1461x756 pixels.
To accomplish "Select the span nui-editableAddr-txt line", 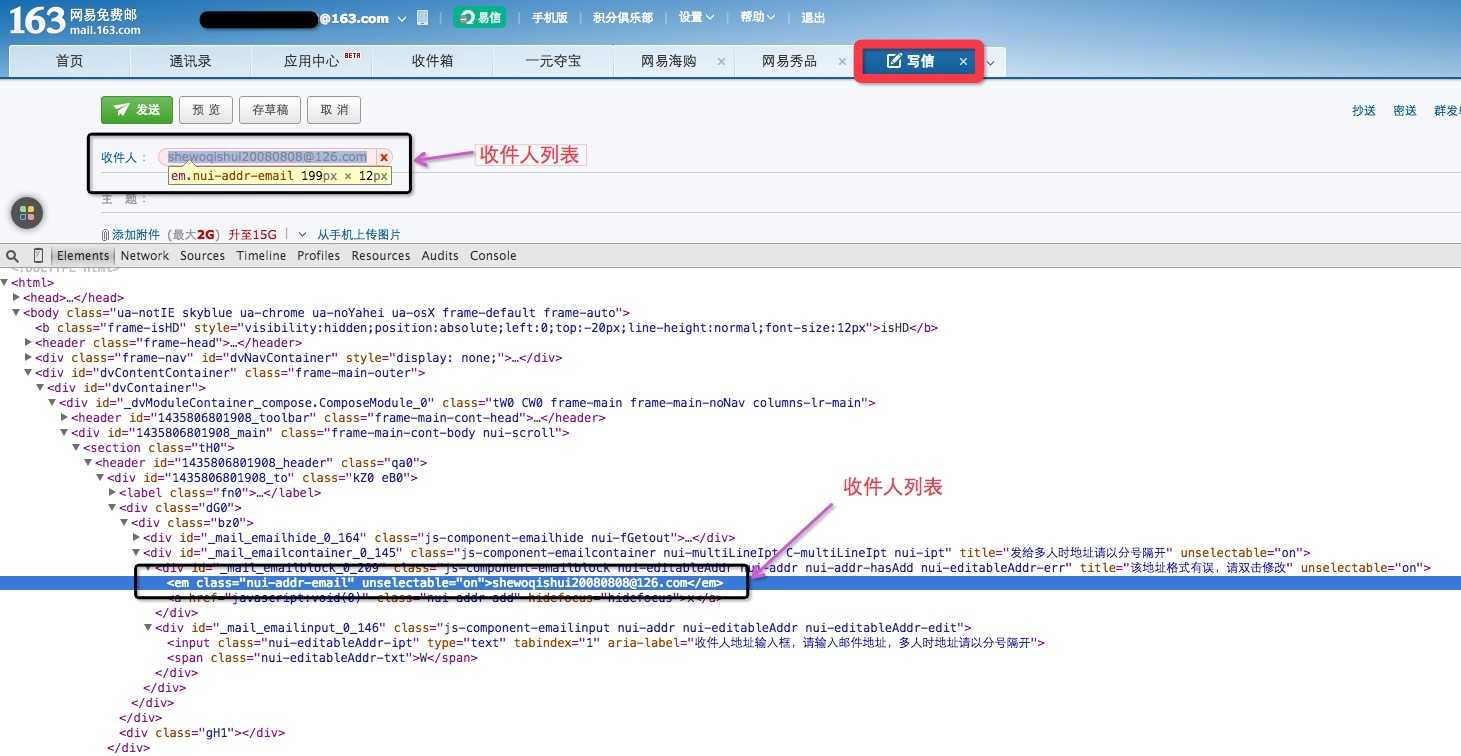I will pyautogui.click(x=322, y=658).
